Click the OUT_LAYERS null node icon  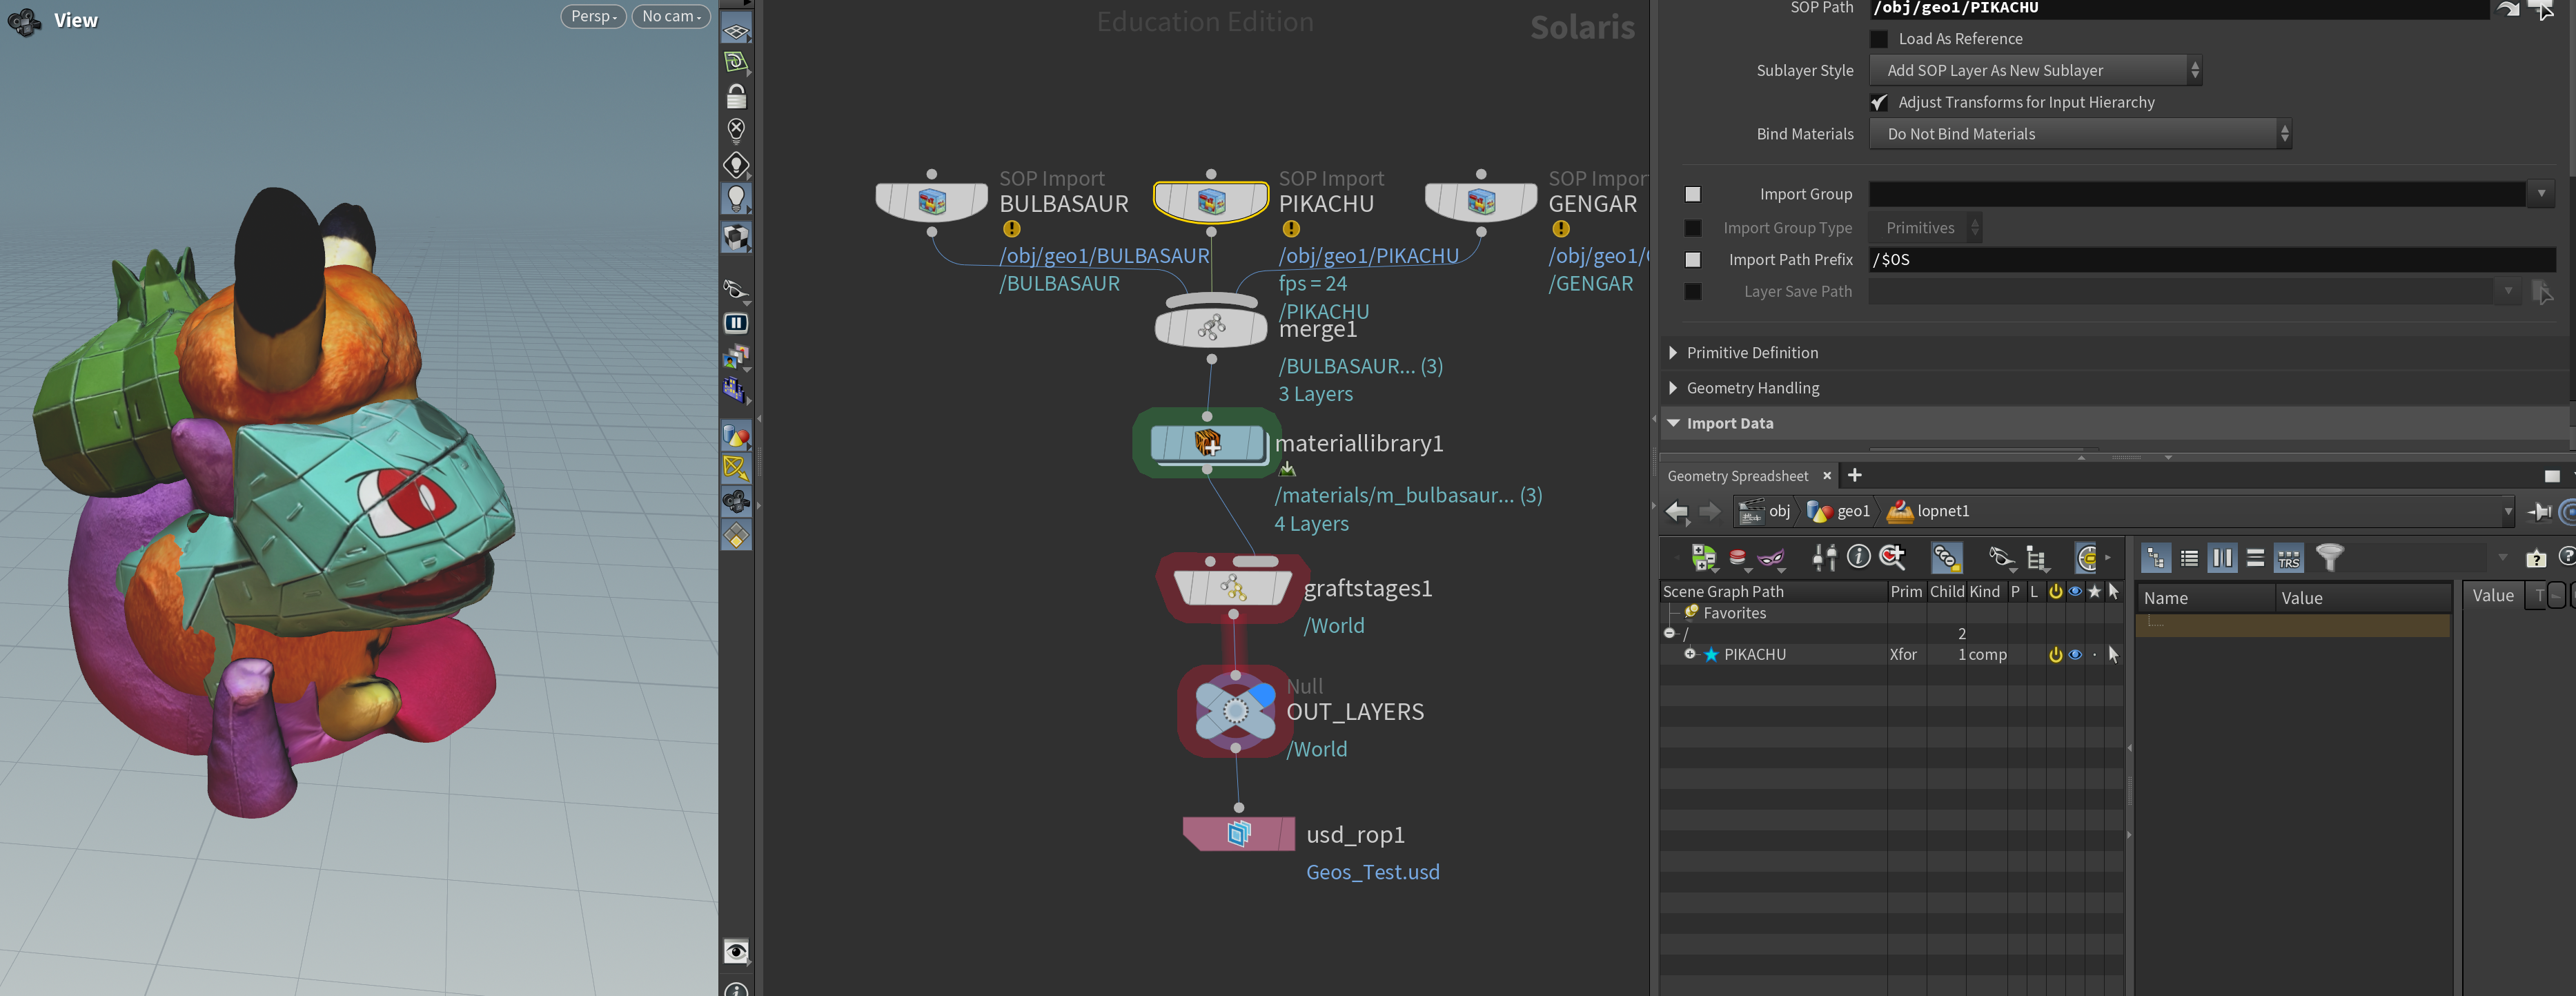(x=1235, y=711)
